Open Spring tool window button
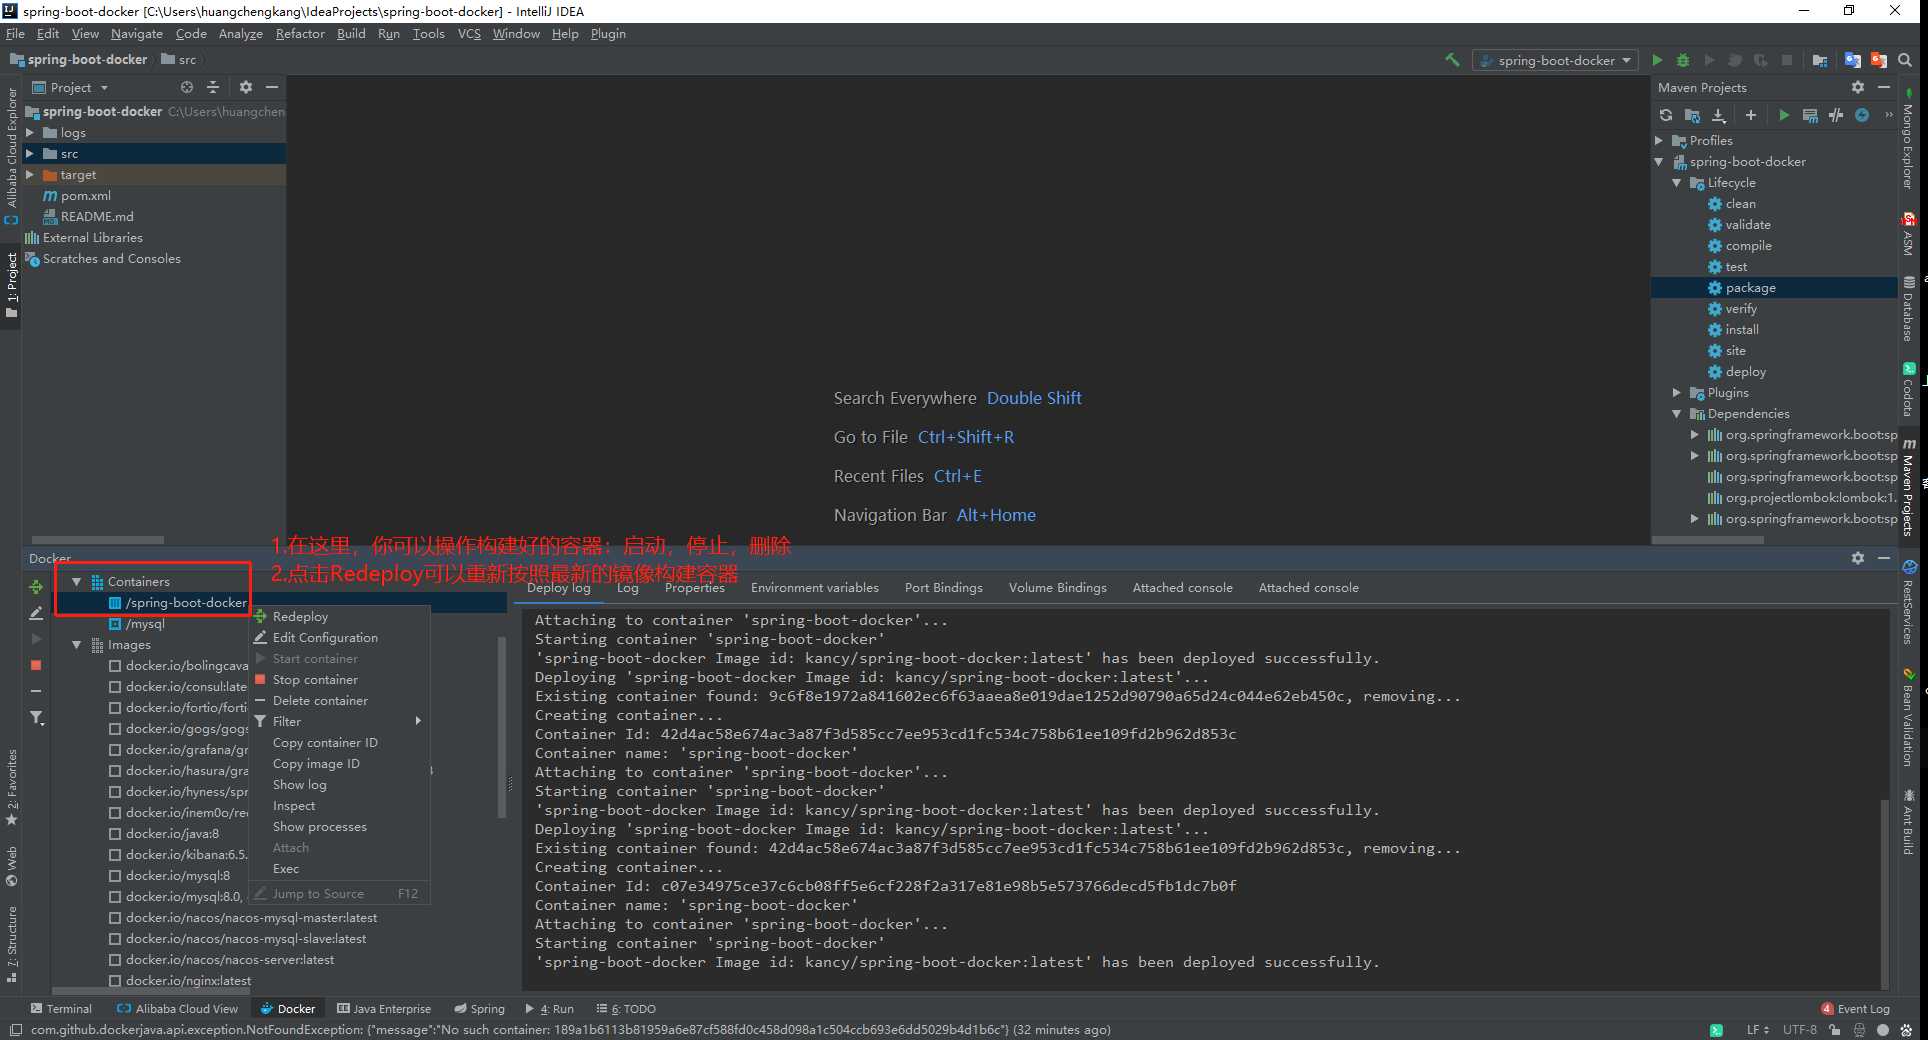 (x=479, y=1009)
